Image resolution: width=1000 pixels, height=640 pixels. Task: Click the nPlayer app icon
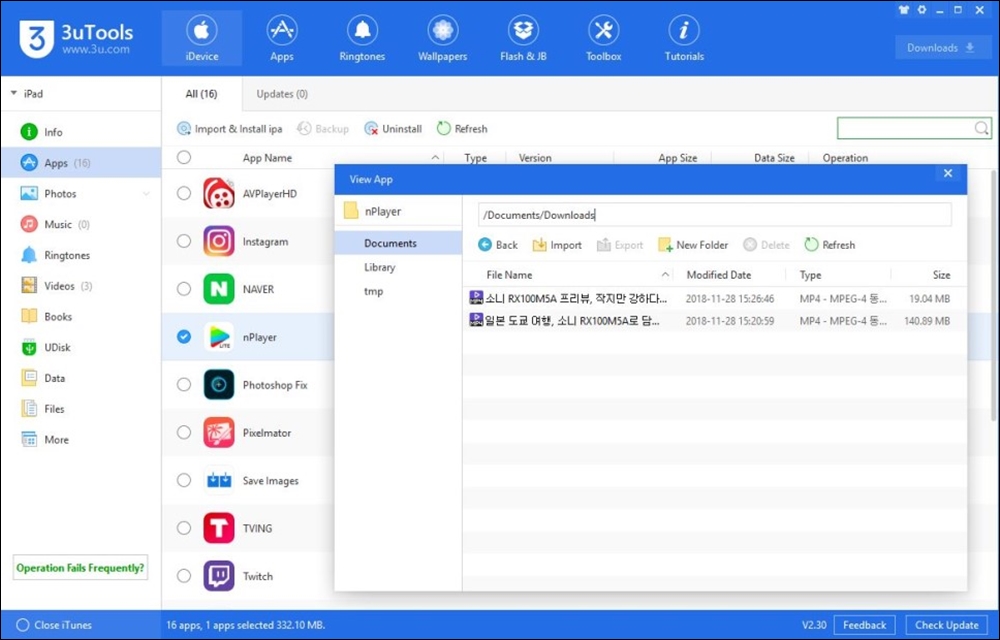point(219,337)
